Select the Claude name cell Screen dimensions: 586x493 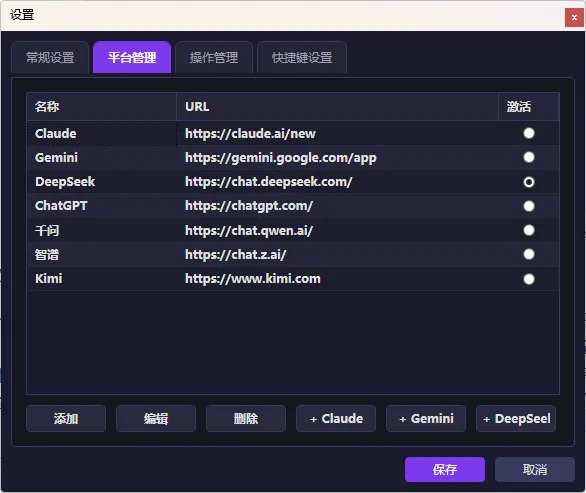pos(102,133)
